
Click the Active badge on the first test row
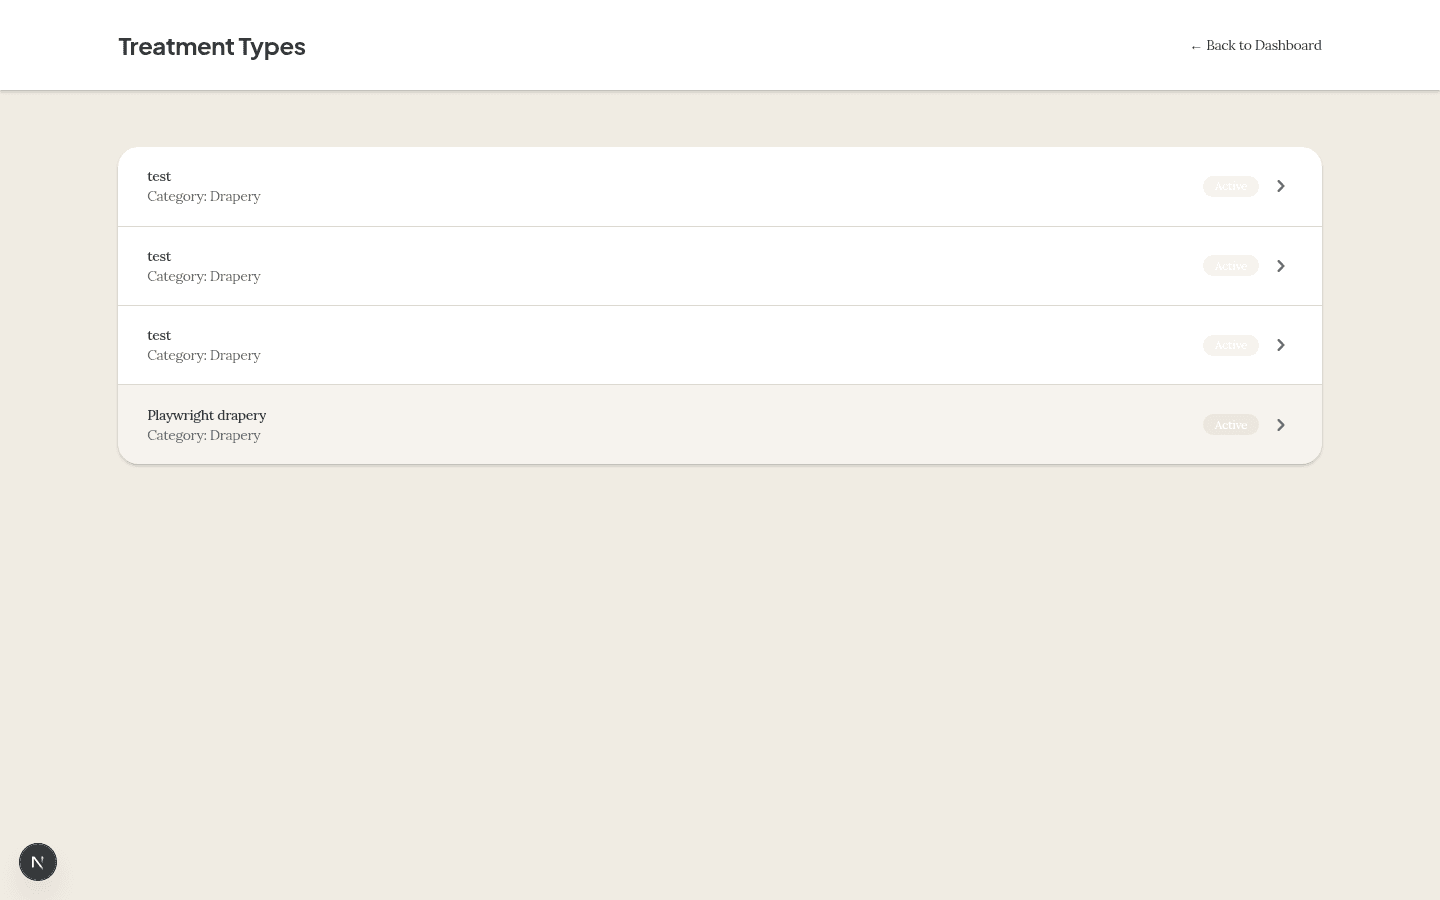pos(1230,186)
